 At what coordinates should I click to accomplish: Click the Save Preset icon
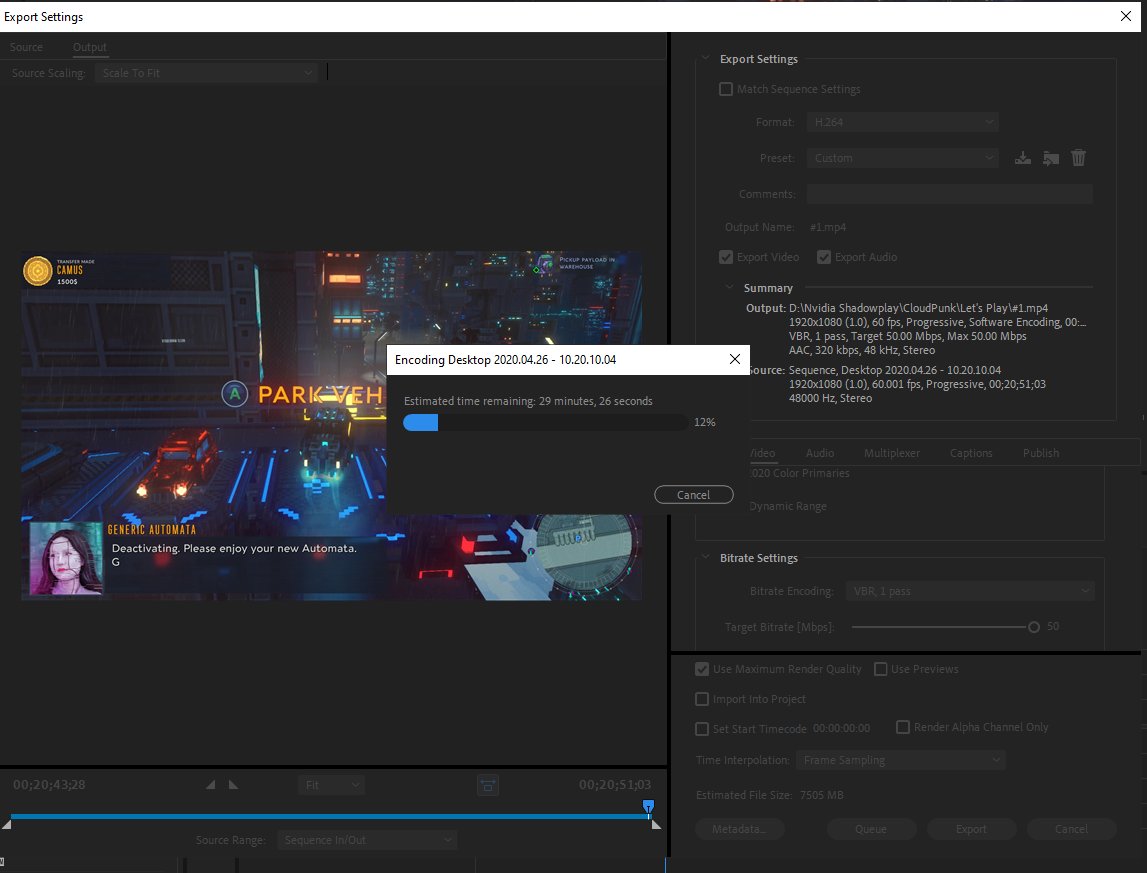[x=1023, y=158]
